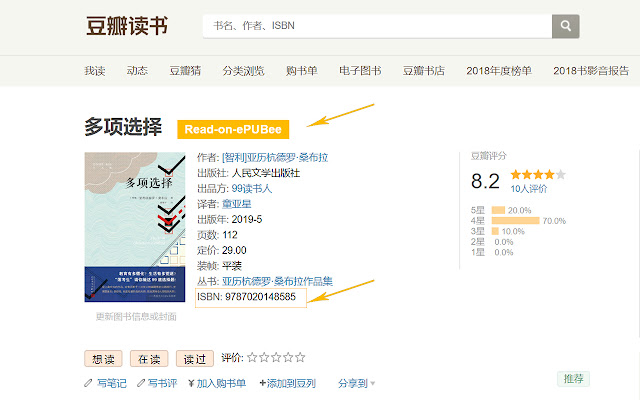
Task: Click the yellow rating stars beside 8.2
Action: click(538, 175)
